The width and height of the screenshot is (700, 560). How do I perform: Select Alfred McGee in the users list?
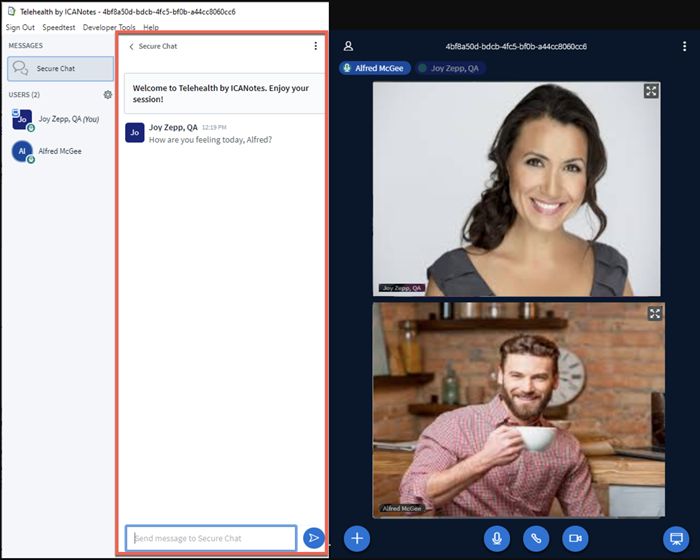[58, 151]
